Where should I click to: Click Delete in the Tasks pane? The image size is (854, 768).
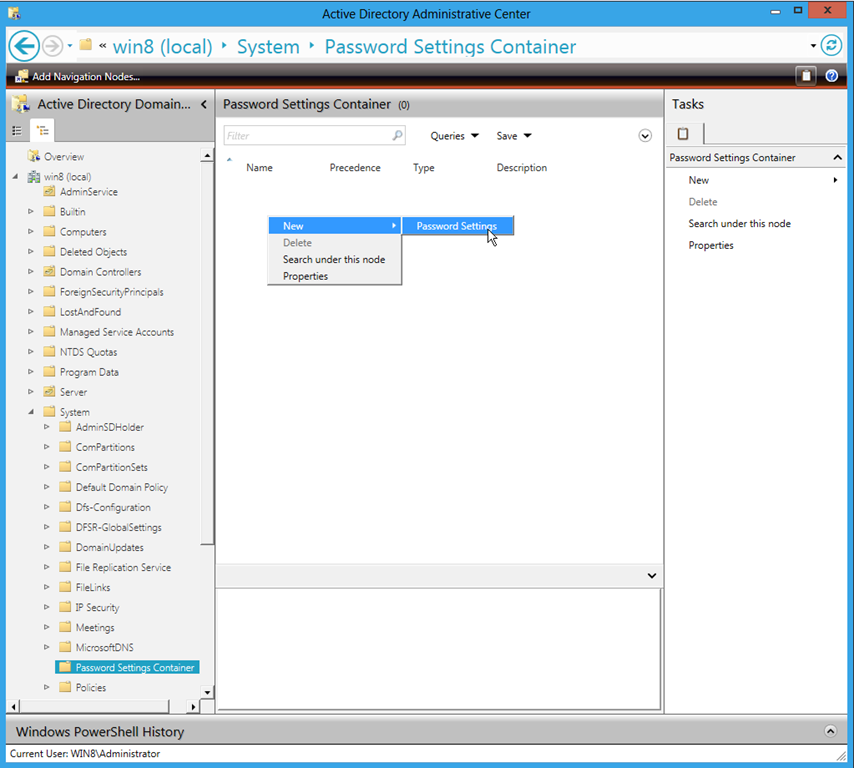pos(703,202)
